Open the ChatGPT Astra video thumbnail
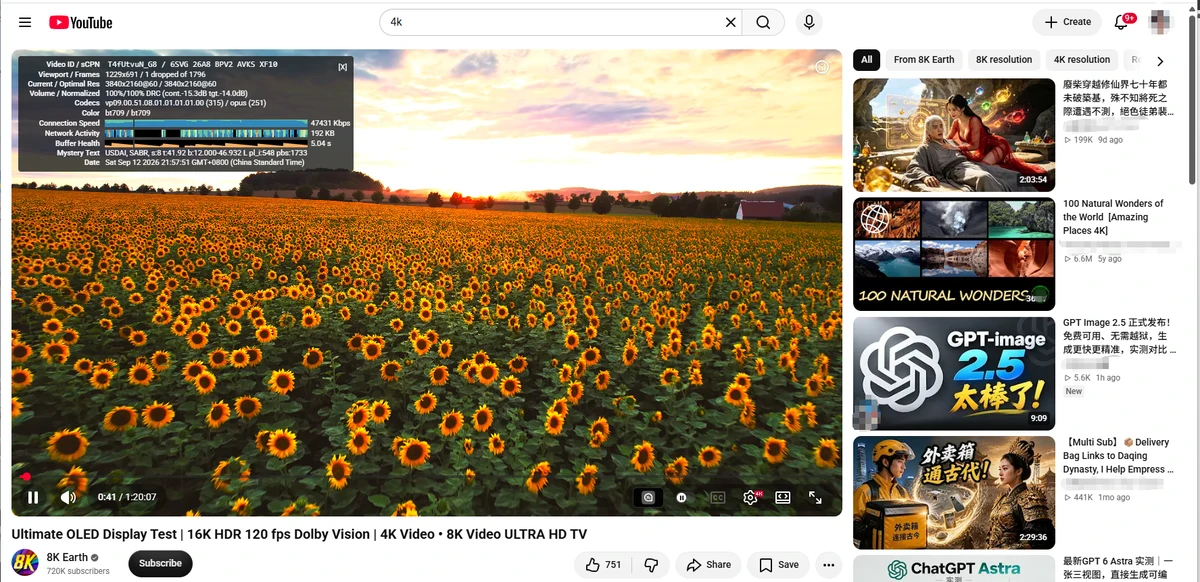1200x582 pixels. (954, 568)
